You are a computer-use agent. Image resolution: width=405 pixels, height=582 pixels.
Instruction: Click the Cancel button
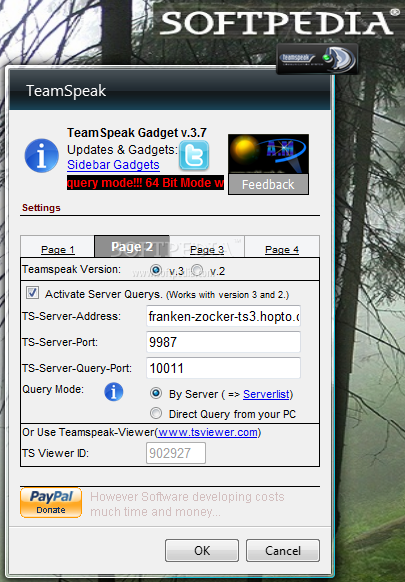coord(282,550)
